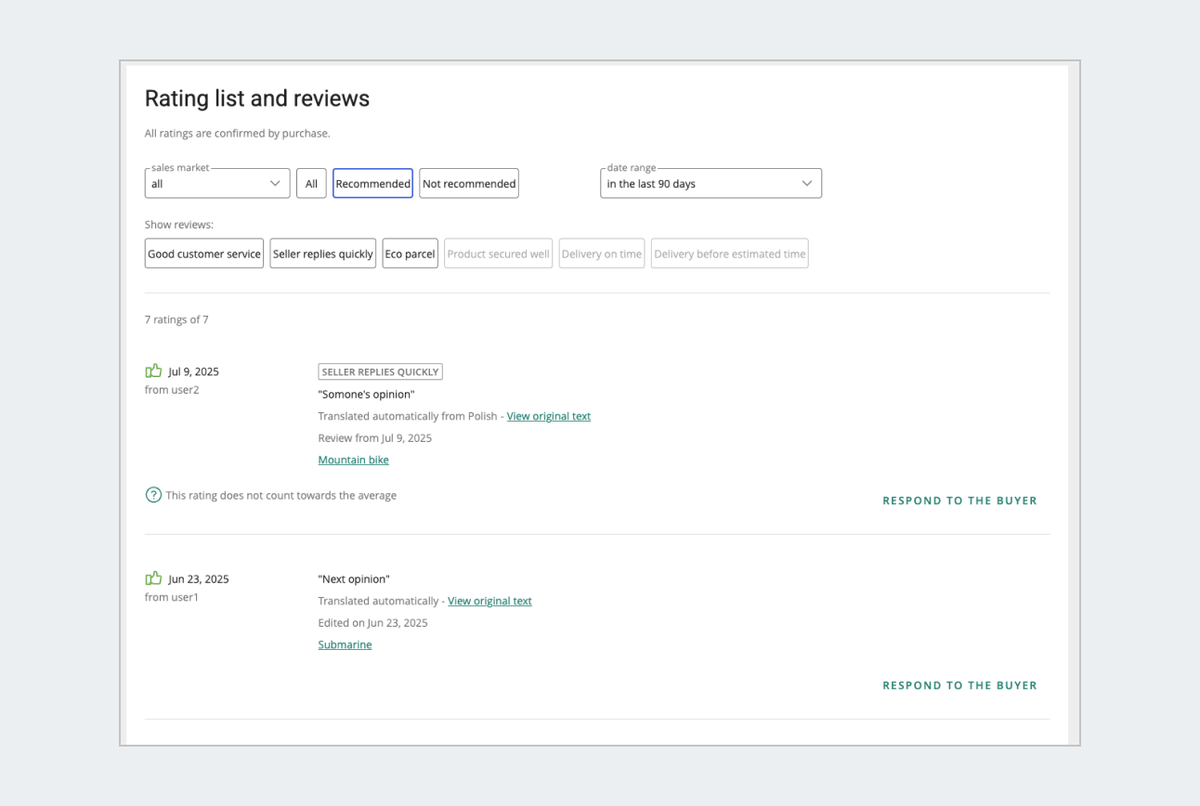The height and width of the screenshot is (806, 1200).
Task: Click the thumbs-up icon on Jul 9 review
Action: tap(153, 371)
